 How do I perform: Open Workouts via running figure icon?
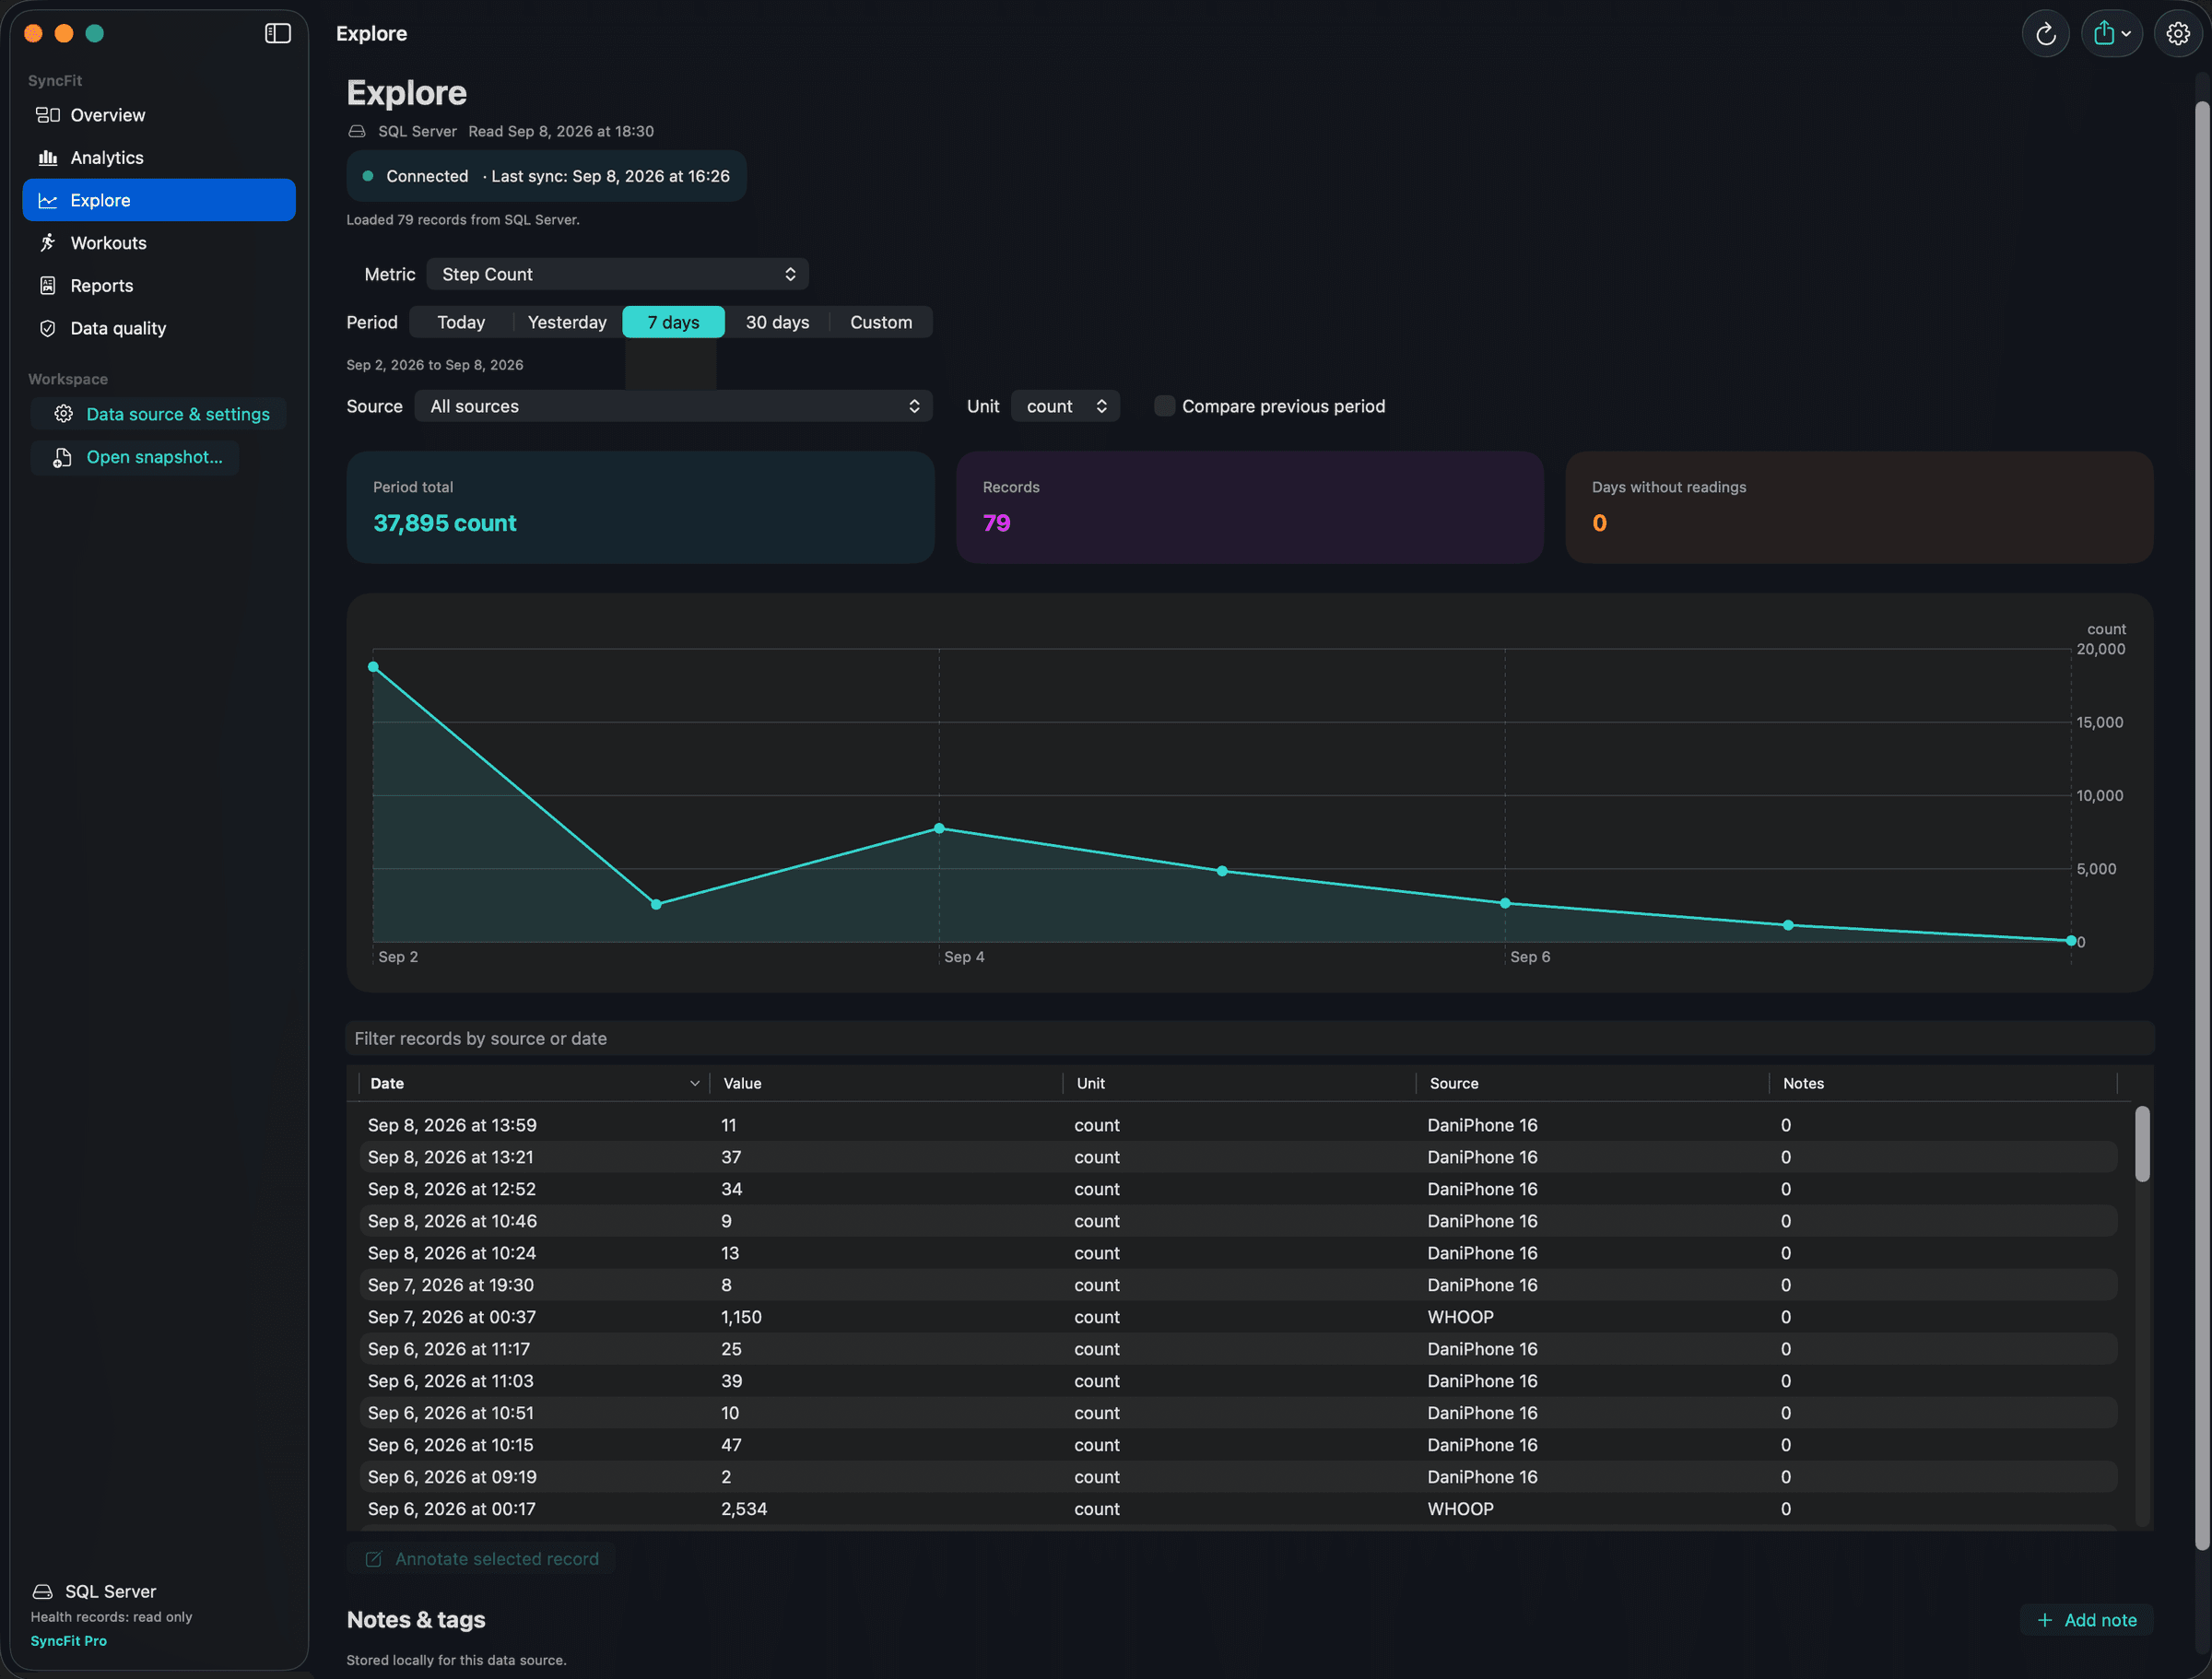pos(47,243)
